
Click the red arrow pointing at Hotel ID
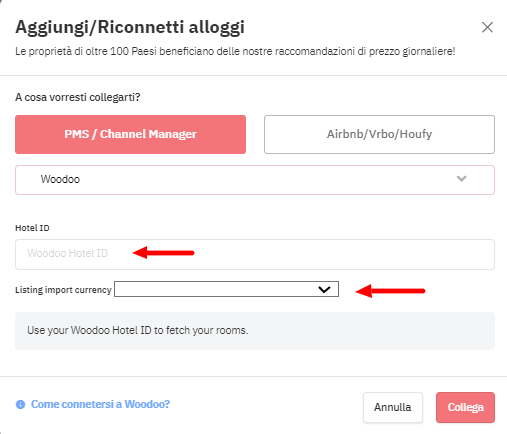(x=163, y=253)
